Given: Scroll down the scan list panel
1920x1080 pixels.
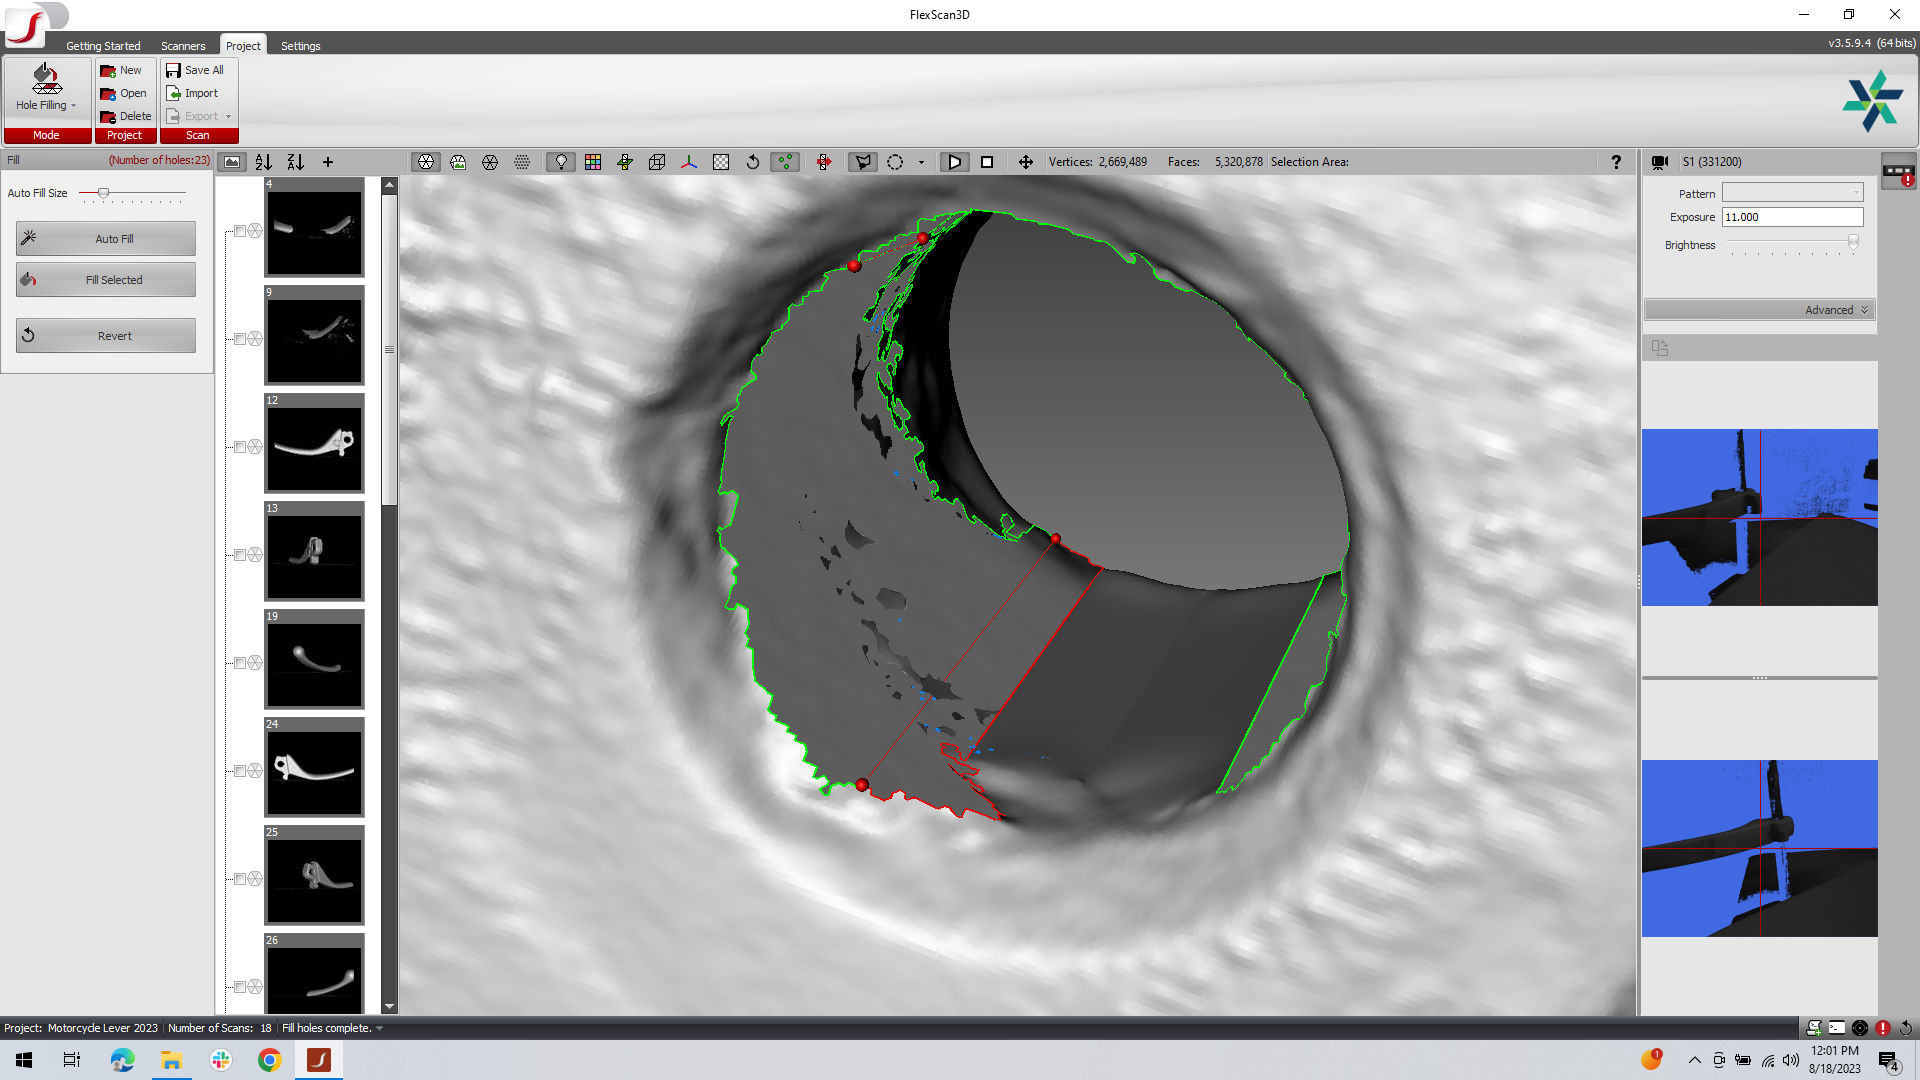Looking at the screenshot, I should (389, 1007).
